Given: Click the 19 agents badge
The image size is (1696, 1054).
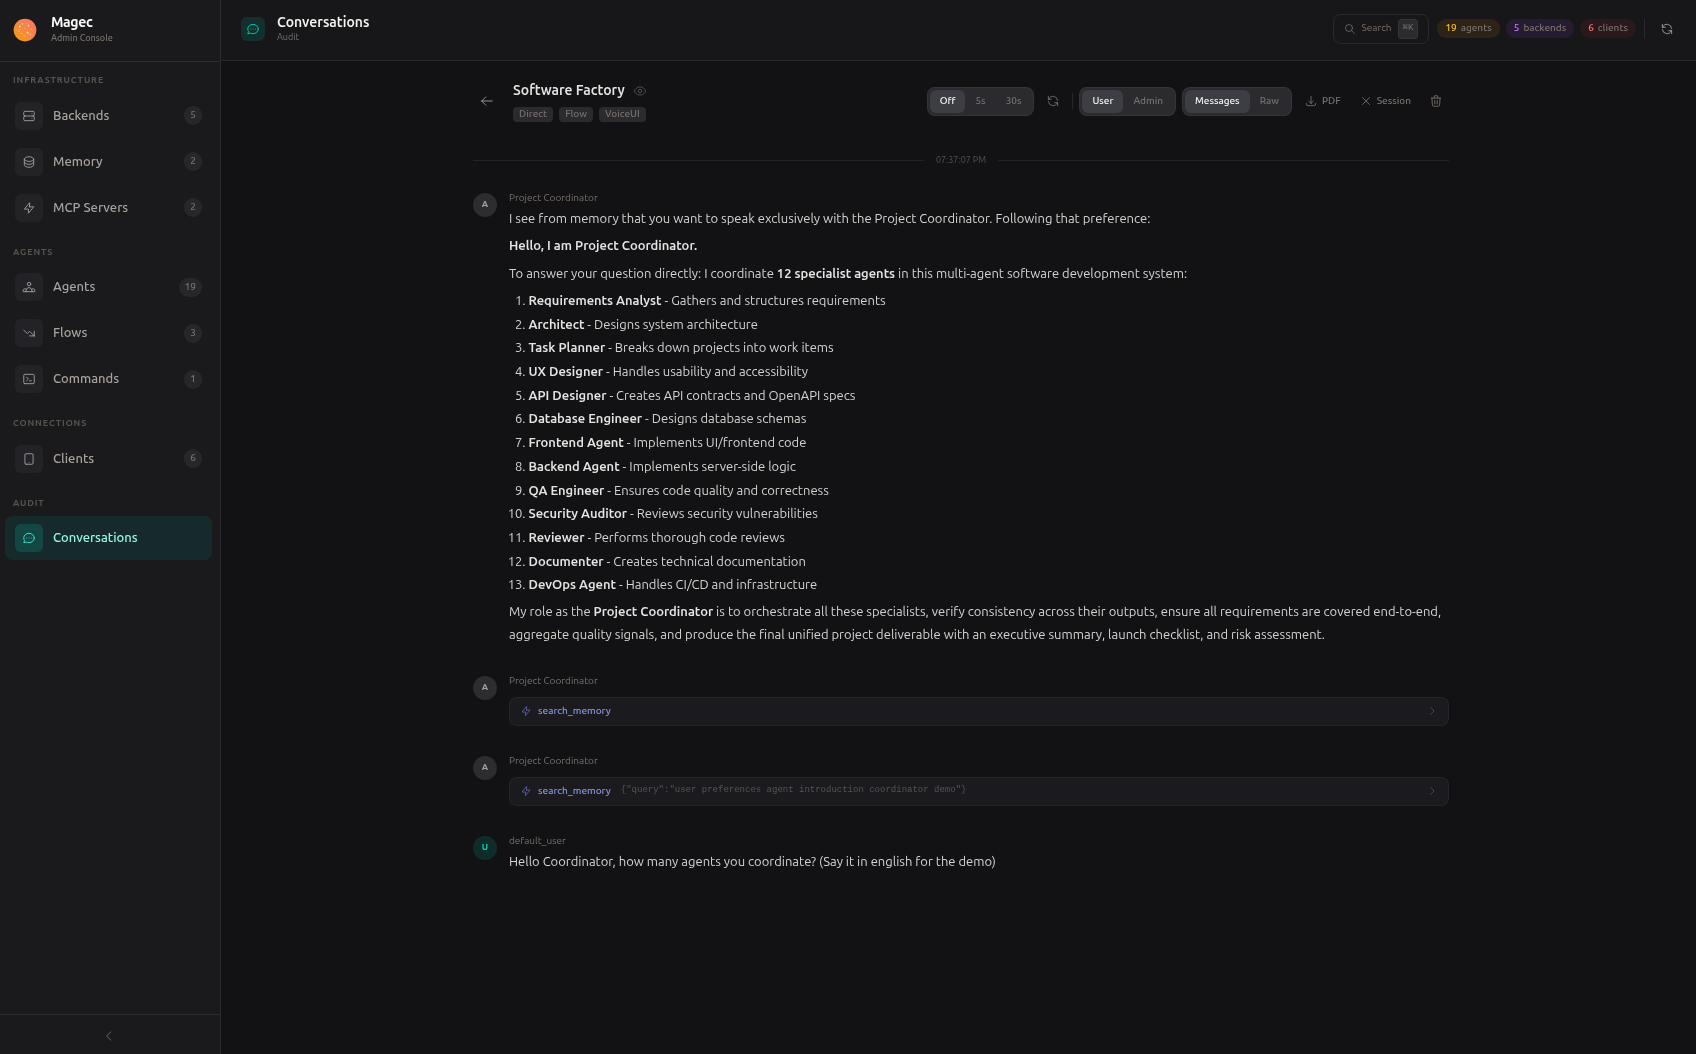Looking at the screenshot, I should (1468, 28).
